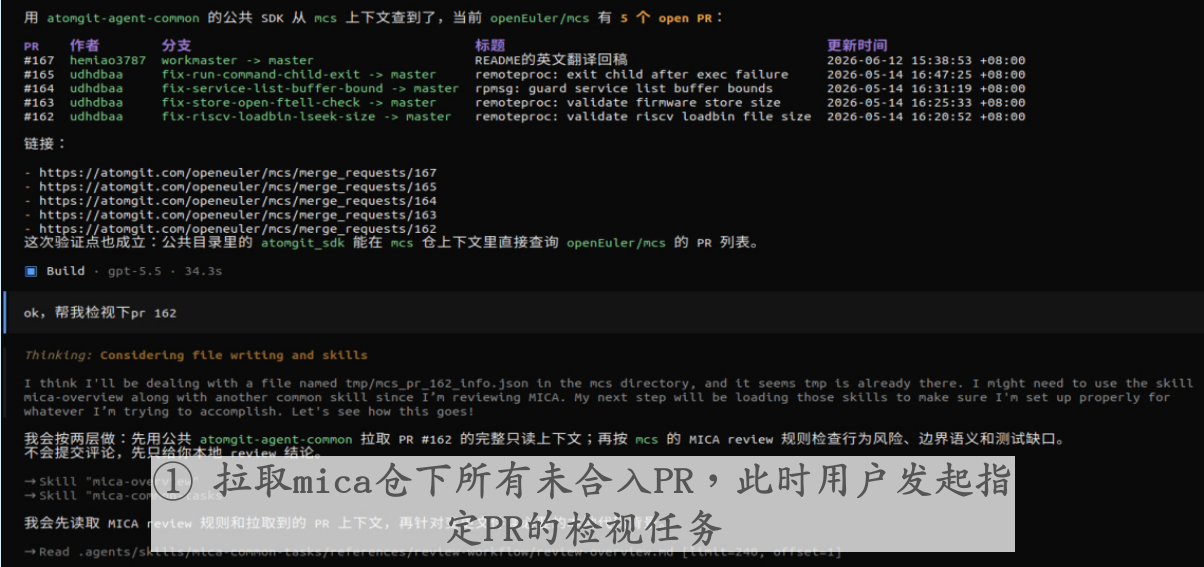Open the merge_requests/164 link
1204x567 pixels.
coord(238,200)
